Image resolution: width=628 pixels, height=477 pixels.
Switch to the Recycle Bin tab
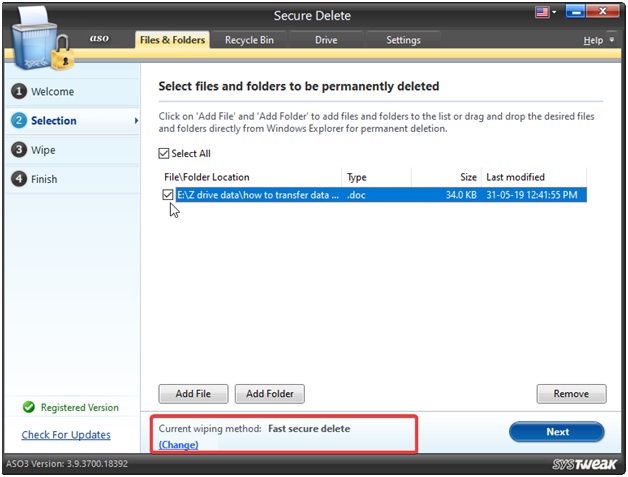[x=249, y=40]
